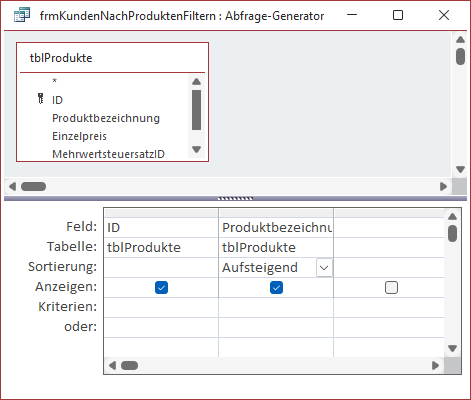Viewport: 471px width, 400px height.
Task: Uncheck Anzeigen checkbox for ID column
Action: 161,287
